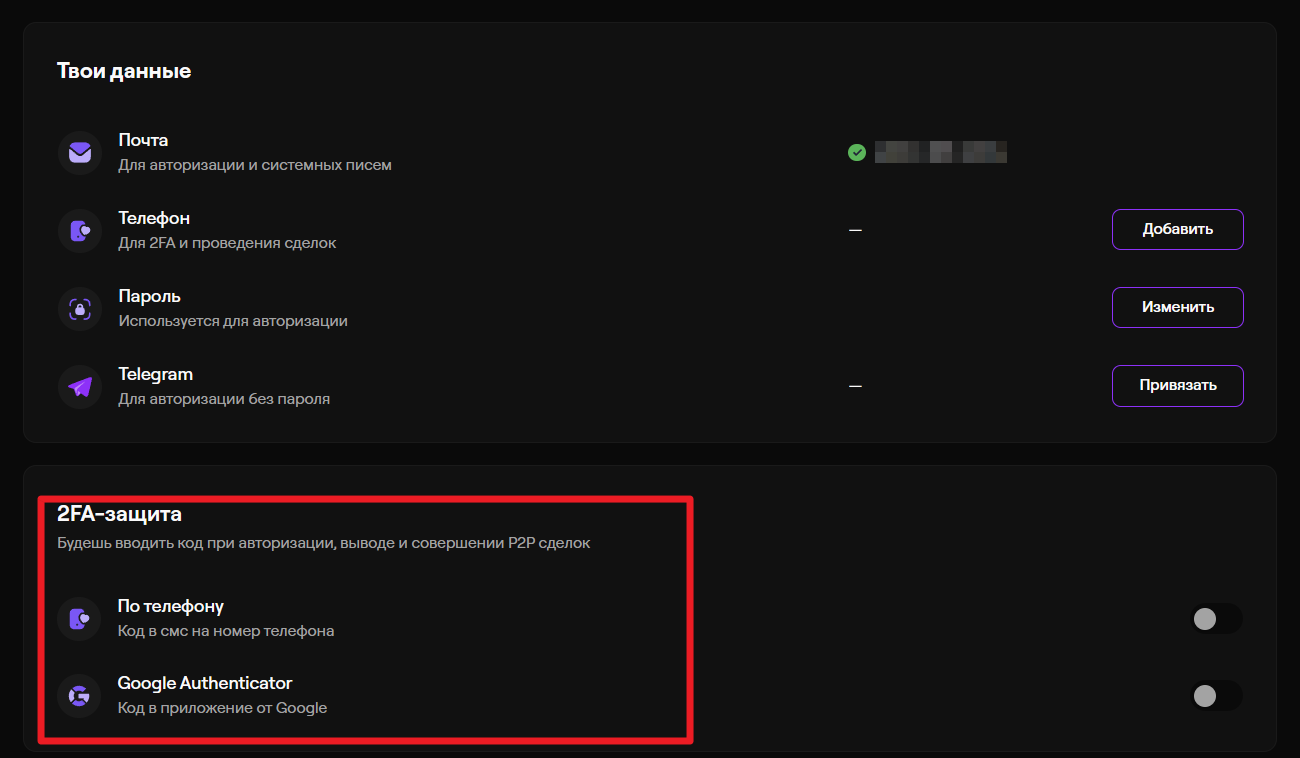Click the Почта label

tap(143, 140)
